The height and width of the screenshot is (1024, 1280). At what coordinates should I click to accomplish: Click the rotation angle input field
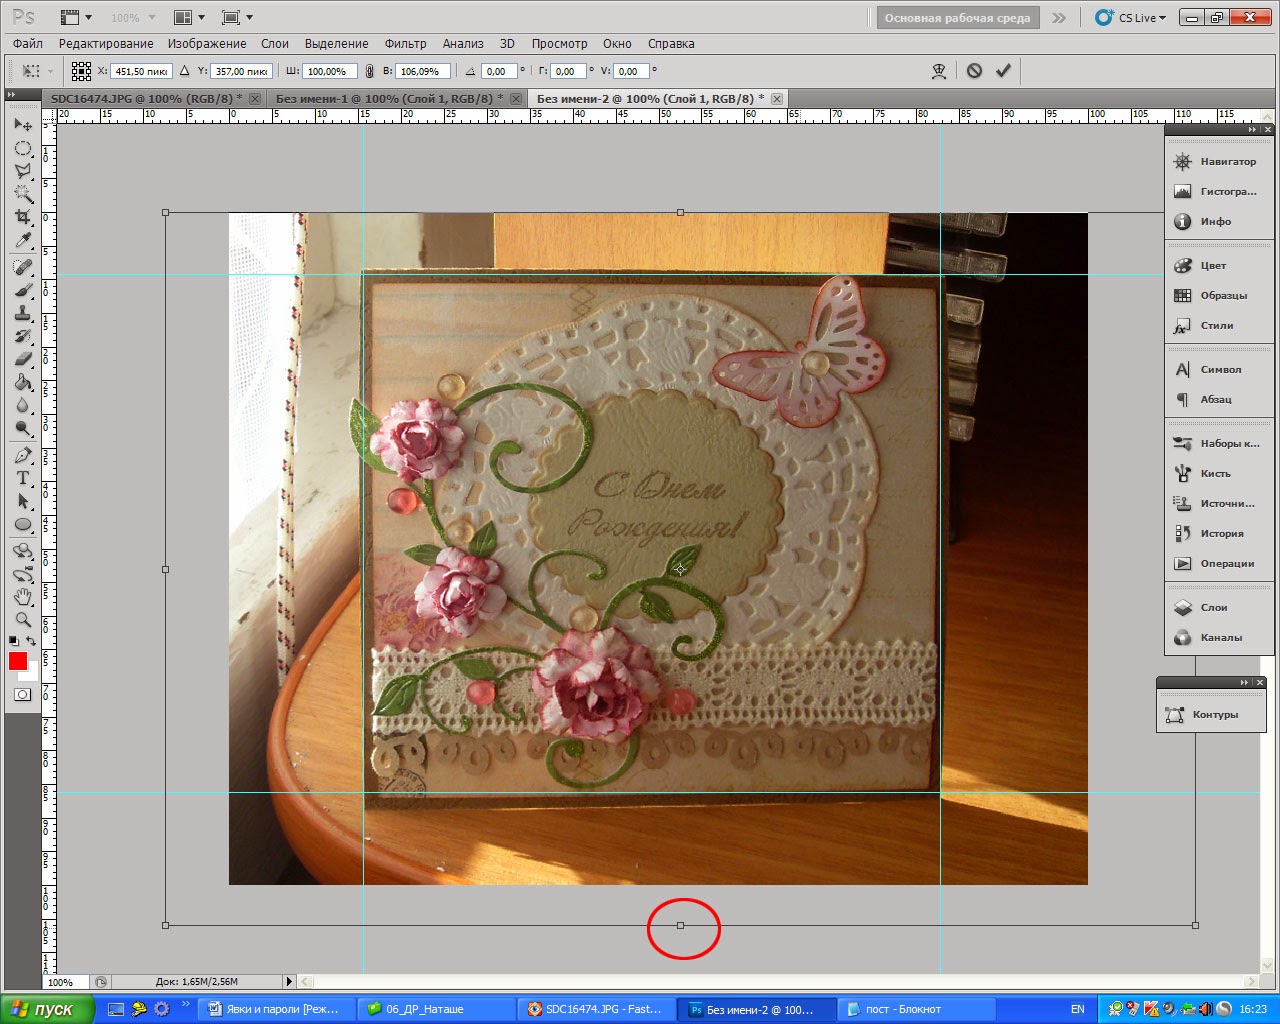click(499, 71)
